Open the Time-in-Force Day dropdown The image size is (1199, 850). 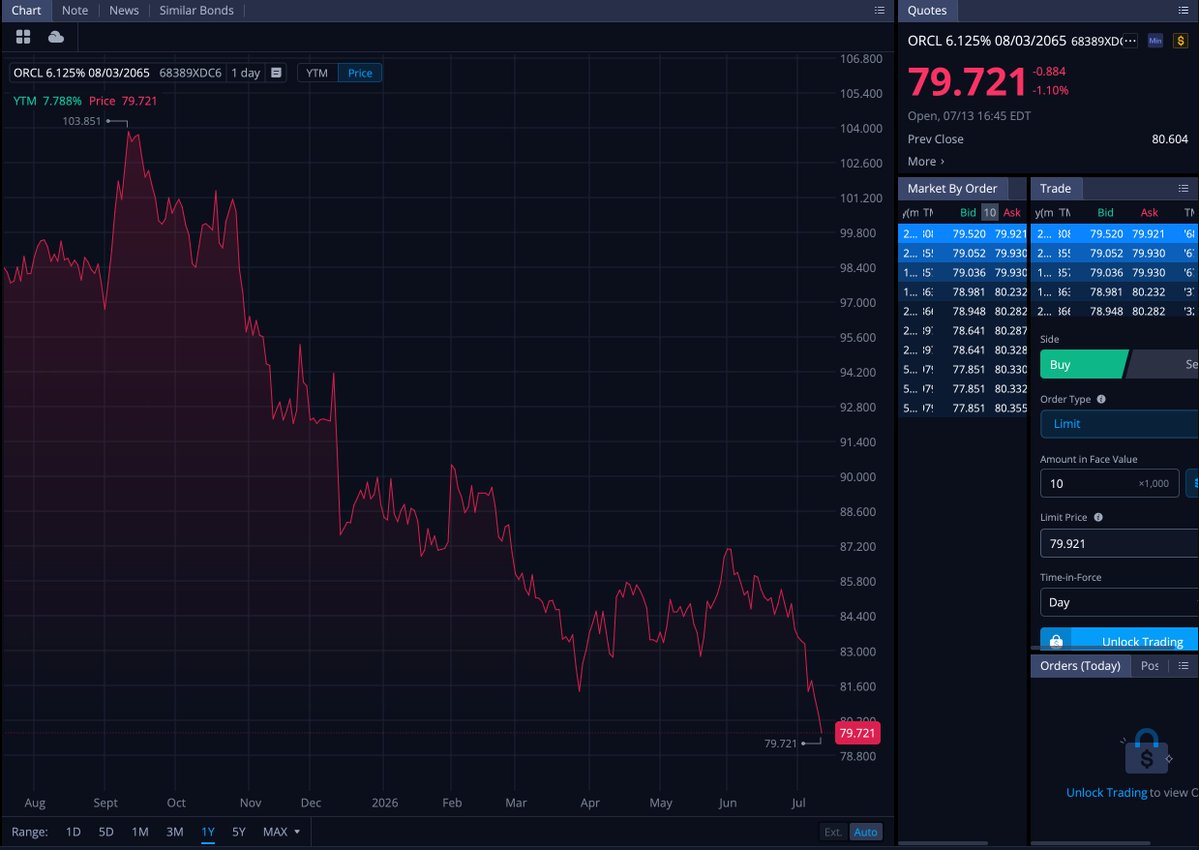point(1119,602)
